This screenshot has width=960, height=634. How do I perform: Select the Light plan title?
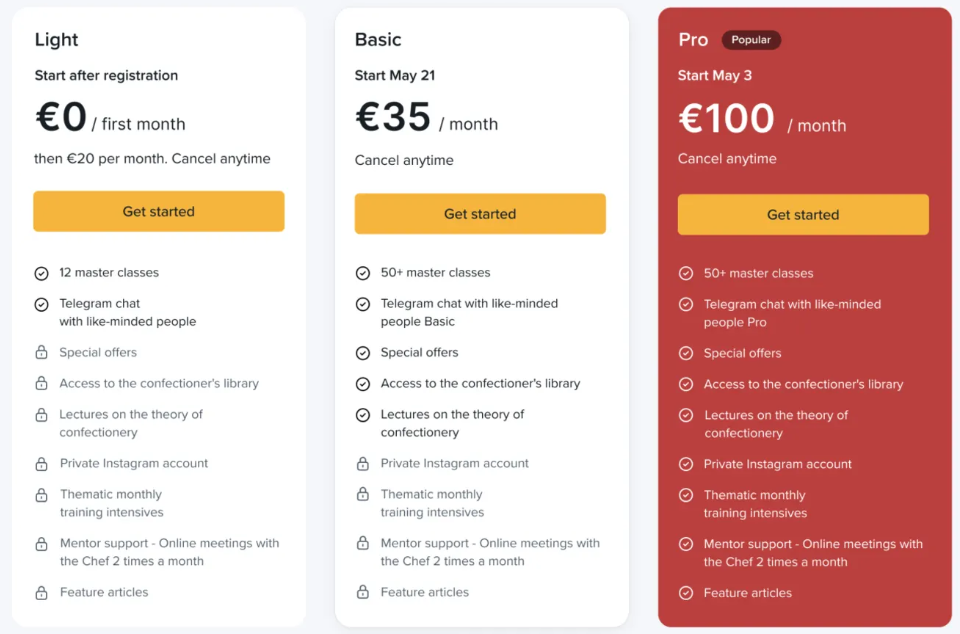coord(56,40)
